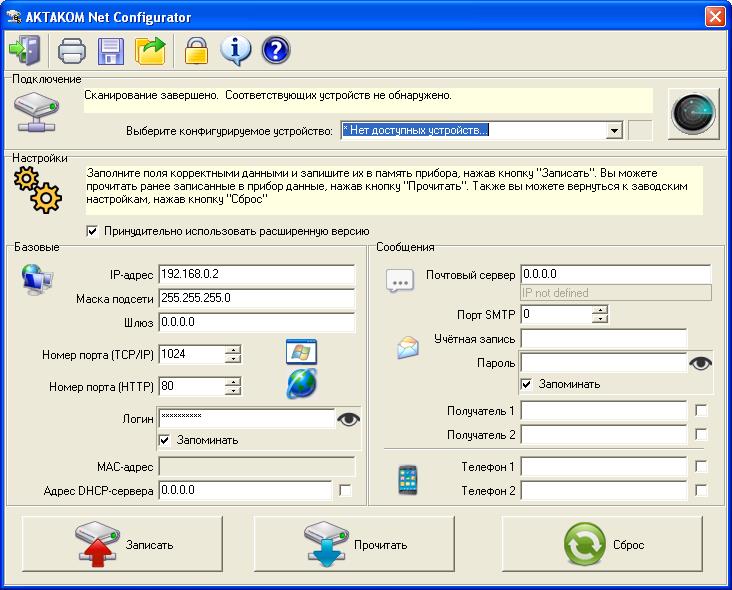Click the Порт SMTP field
Image resolution: width=732 pixels, height=590 pixels.
(556, 315)
